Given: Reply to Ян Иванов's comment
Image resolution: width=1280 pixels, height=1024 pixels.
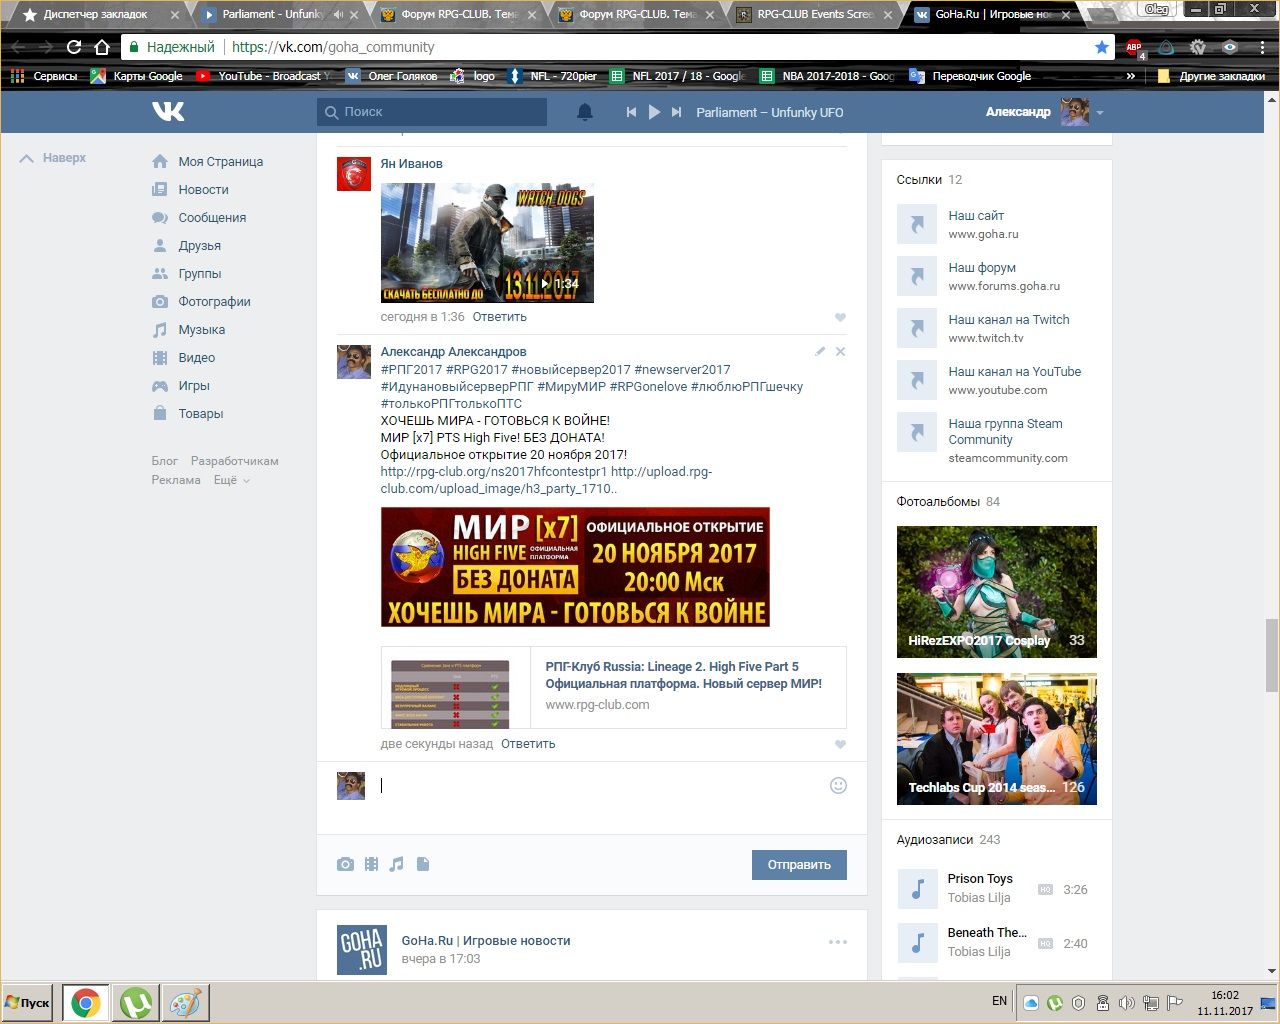Looking at the screenshot, I should 499,317.
